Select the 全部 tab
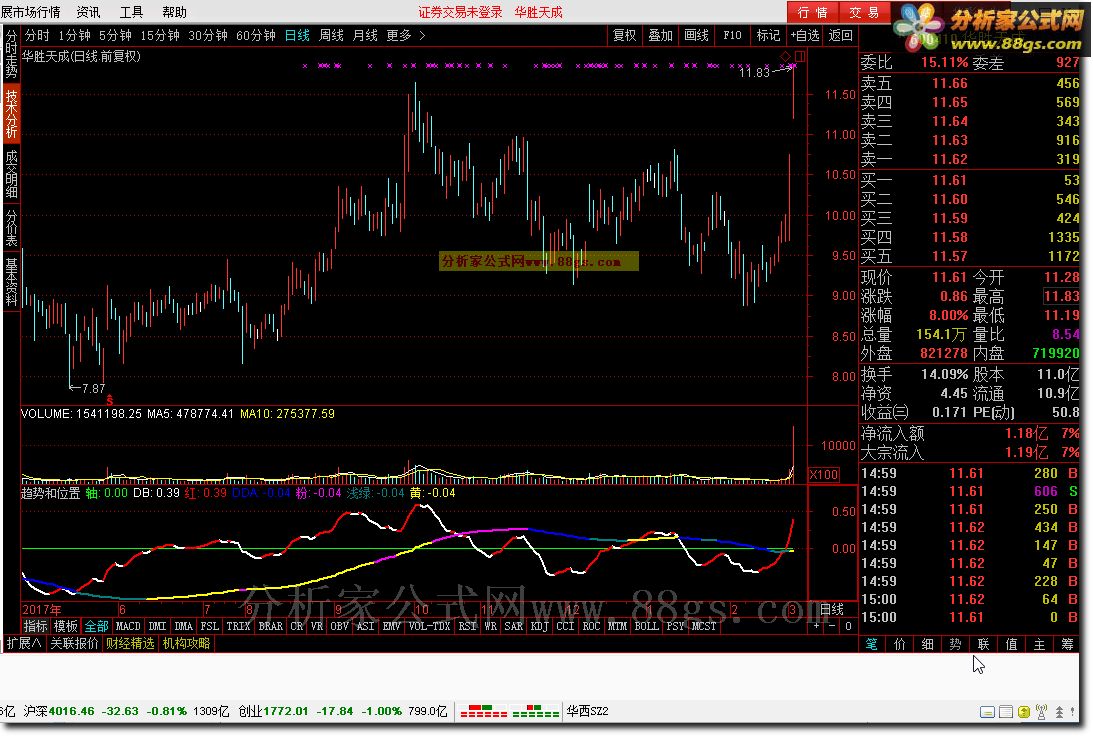 (96, 626)
